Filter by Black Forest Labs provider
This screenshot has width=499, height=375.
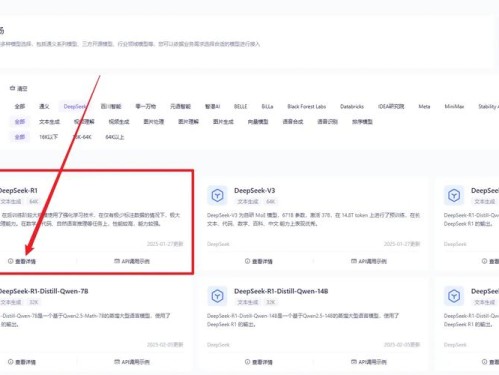coord(307,106)
